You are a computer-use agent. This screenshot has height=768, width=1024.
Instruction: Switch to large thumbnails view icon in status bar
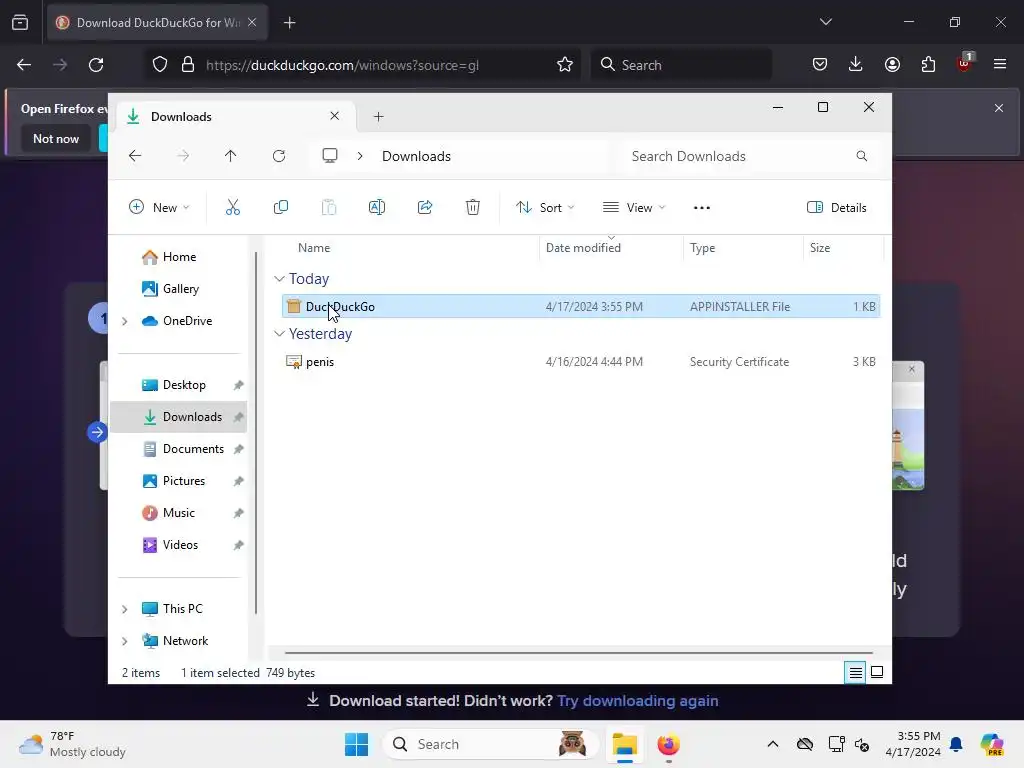click(877, 673)
